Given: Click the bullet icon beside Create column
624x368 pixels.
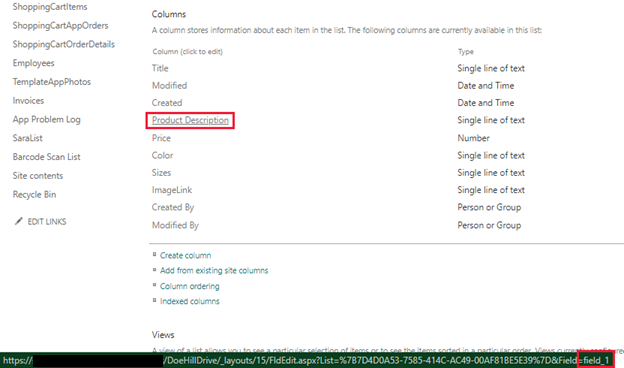Looking at the screenshot, I should 154,254.
